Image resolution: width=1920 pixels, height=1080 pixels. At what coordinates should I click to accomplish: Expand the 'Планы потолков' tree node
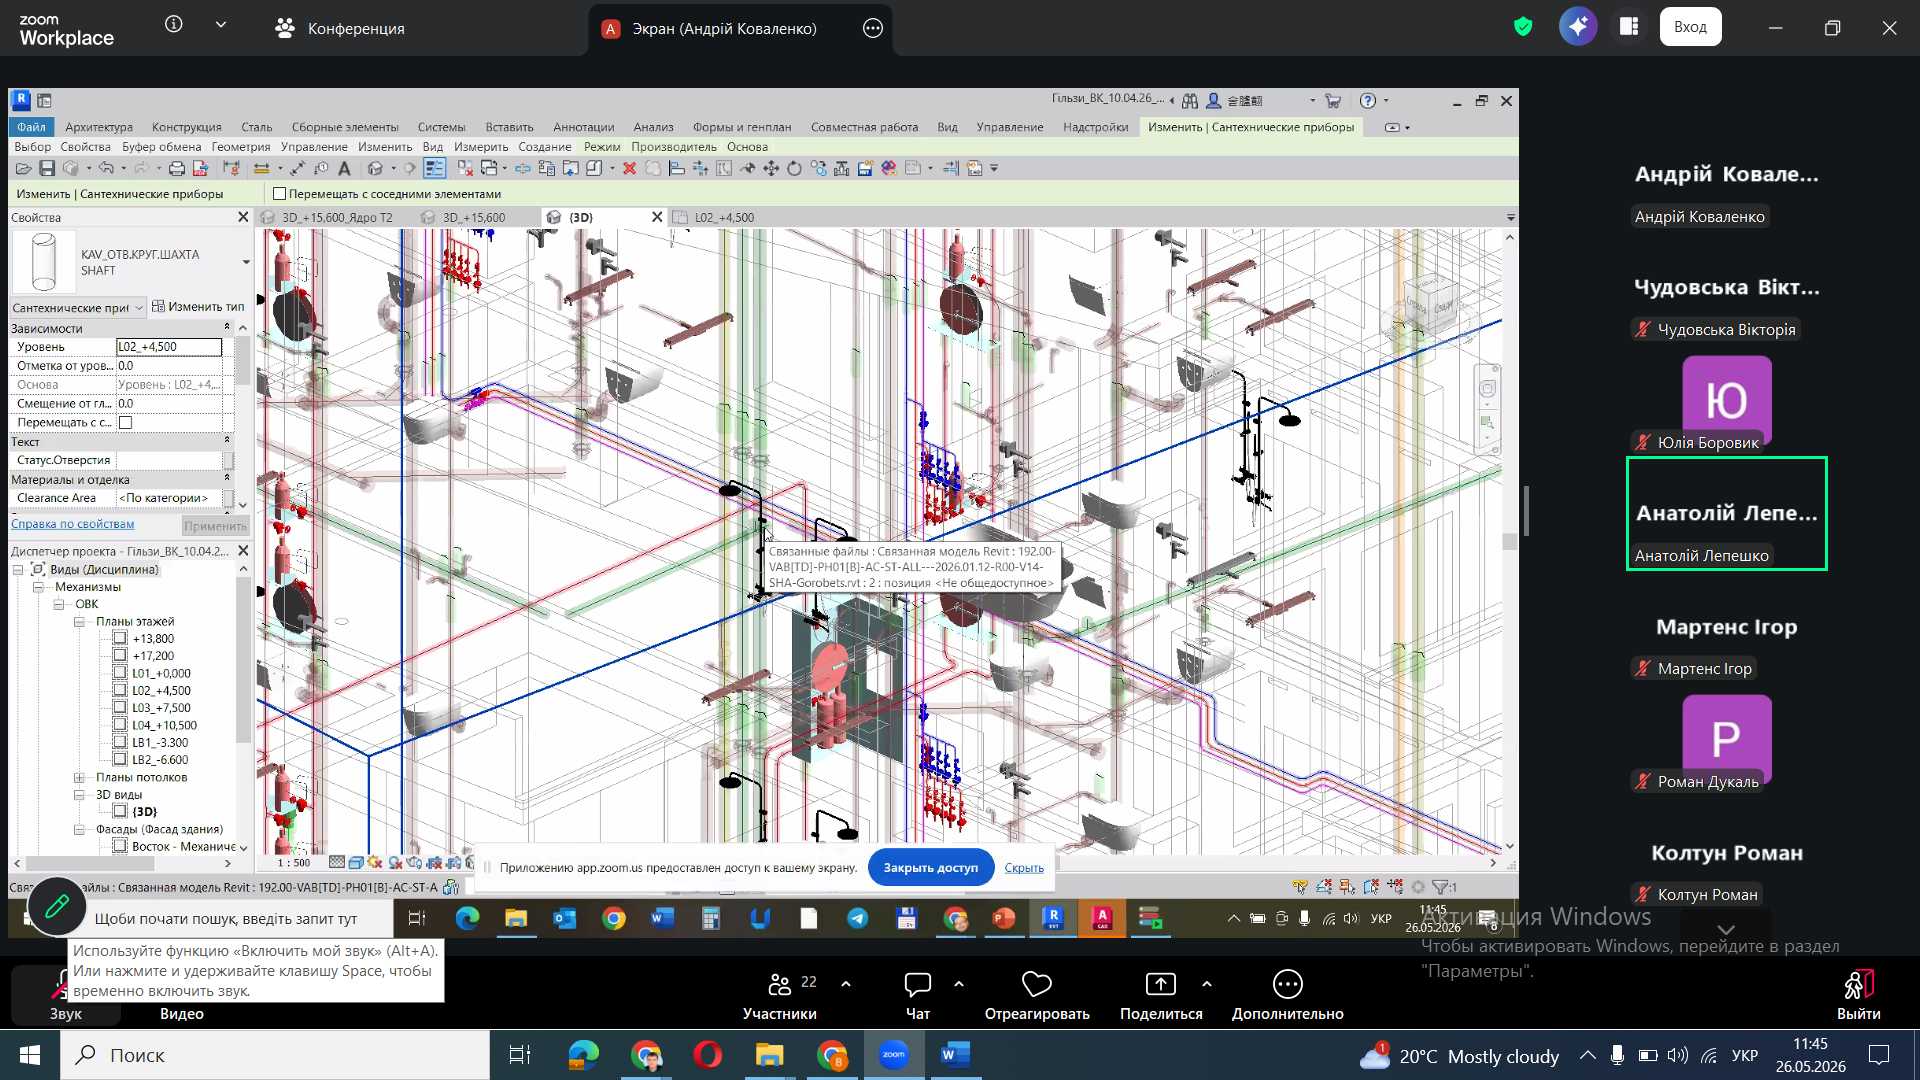(79, 778)
